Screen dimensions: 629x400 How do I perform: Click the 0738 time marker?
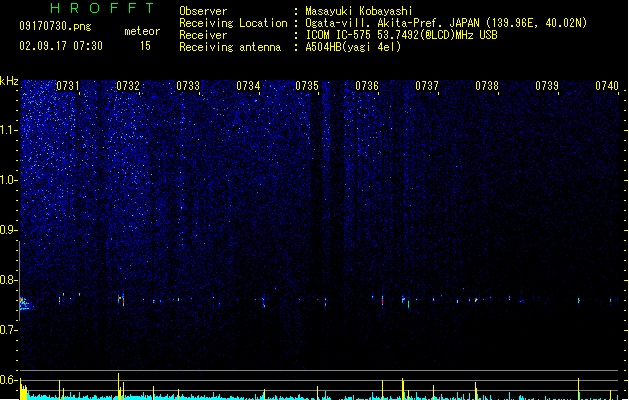(x=487, y=86)
